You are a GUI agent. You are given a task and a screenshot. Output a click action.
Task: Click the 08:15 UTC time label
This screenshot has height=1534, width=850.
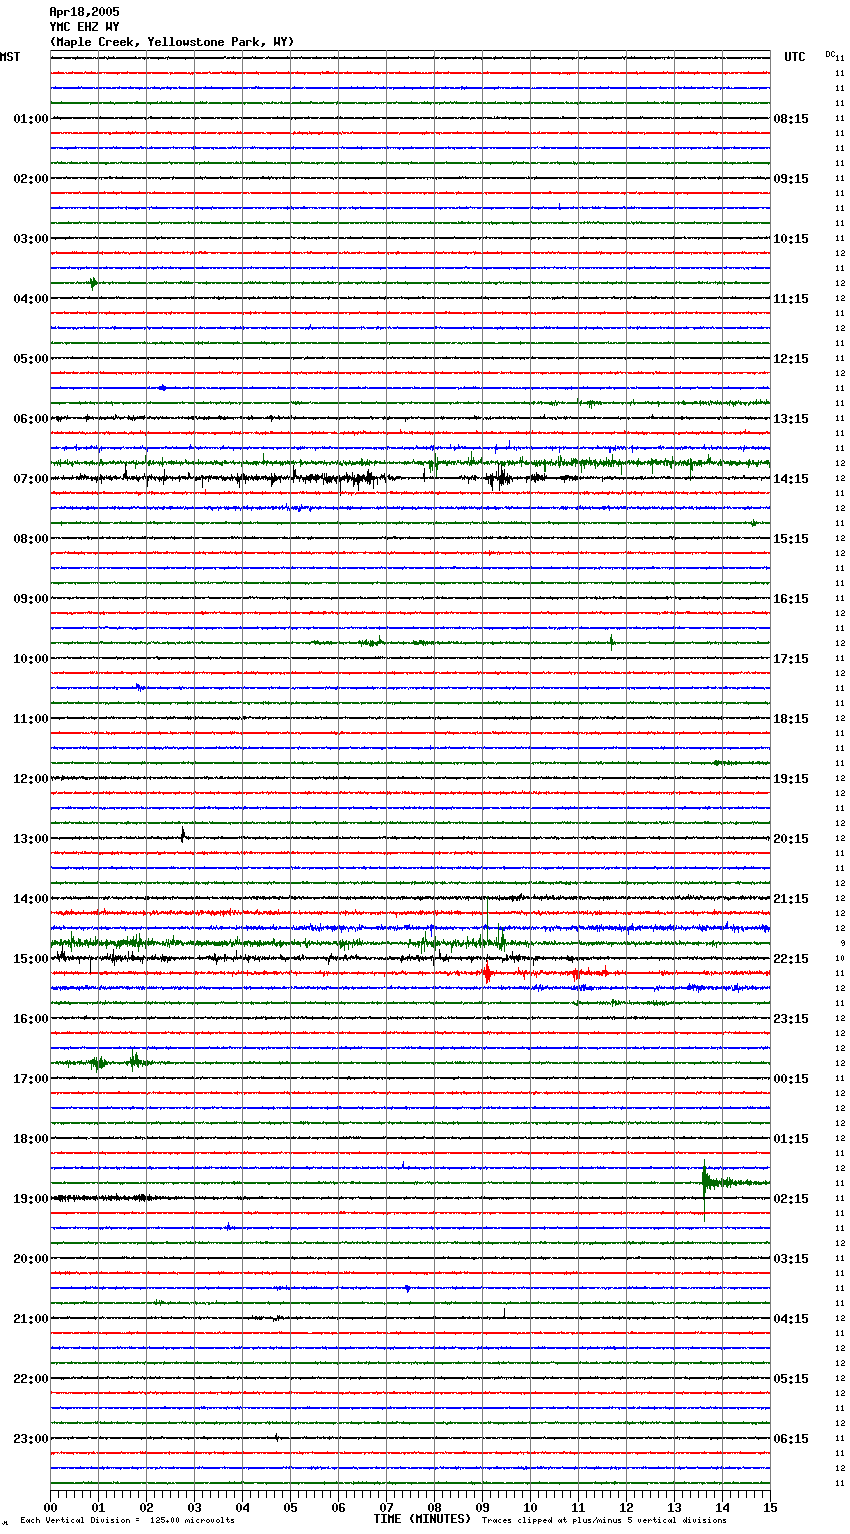(x=791, y=119)
